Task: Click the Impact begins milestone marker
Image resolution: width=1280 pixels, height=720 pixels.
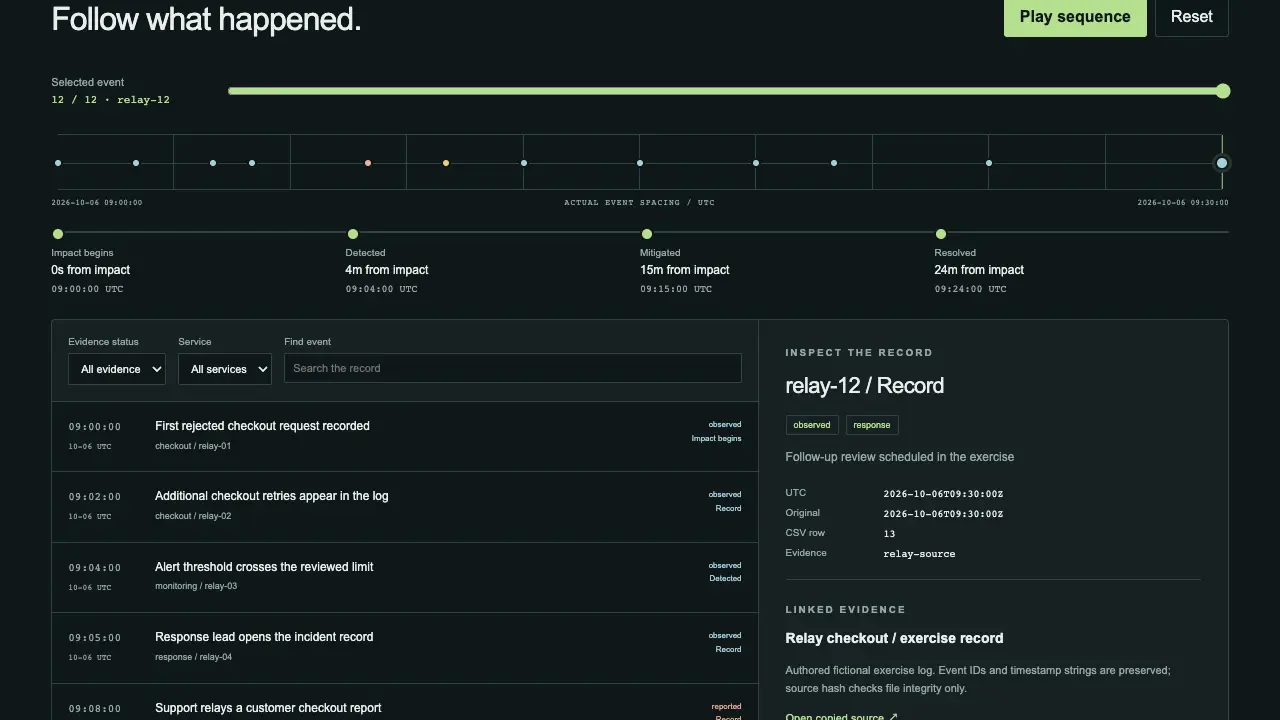Action: coord(58,234)
